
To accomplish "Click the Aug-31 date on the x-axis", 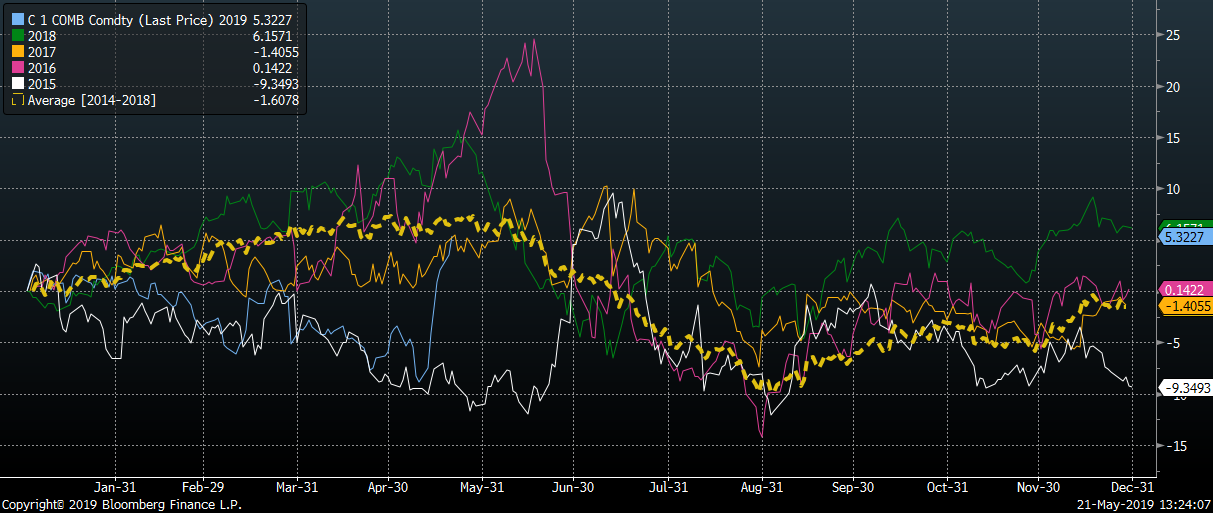I will pos(761,487).
